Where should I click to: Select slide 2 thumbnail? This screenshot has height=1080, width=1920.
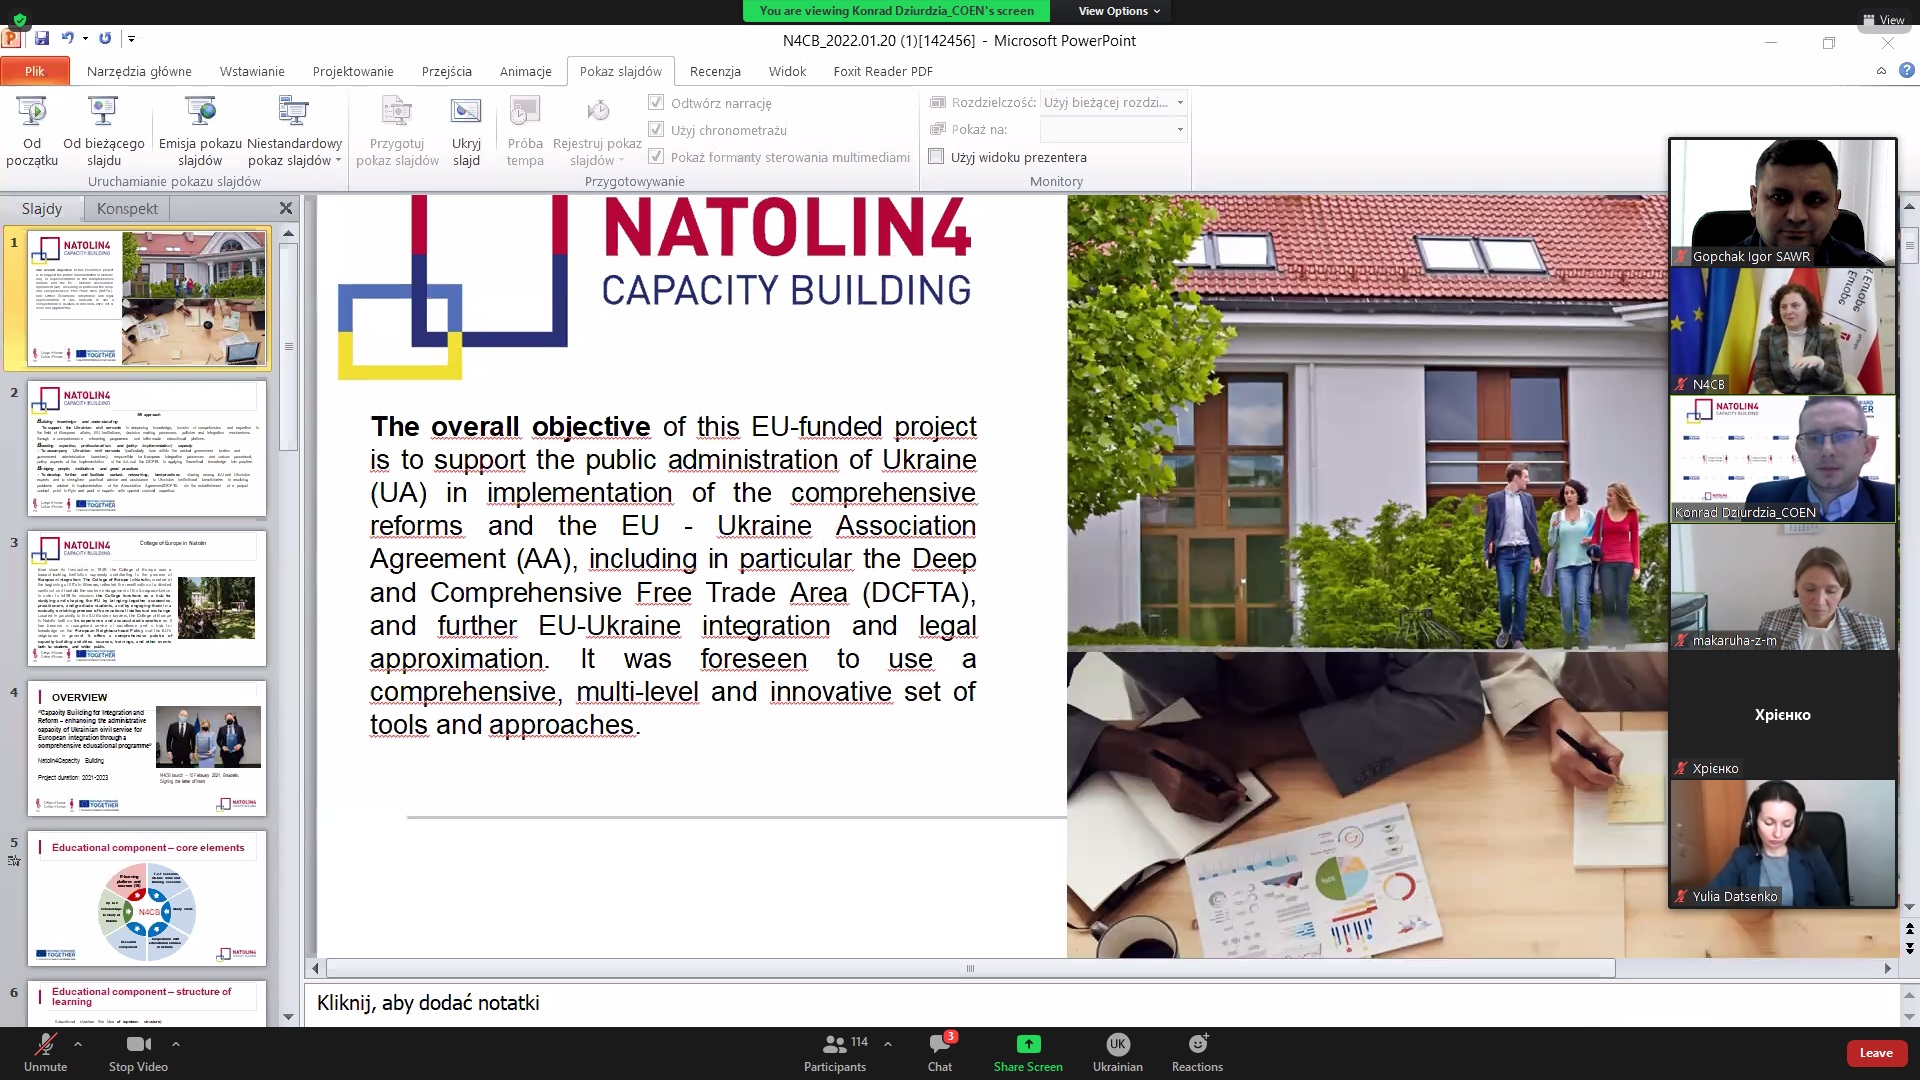pos(147,448)
